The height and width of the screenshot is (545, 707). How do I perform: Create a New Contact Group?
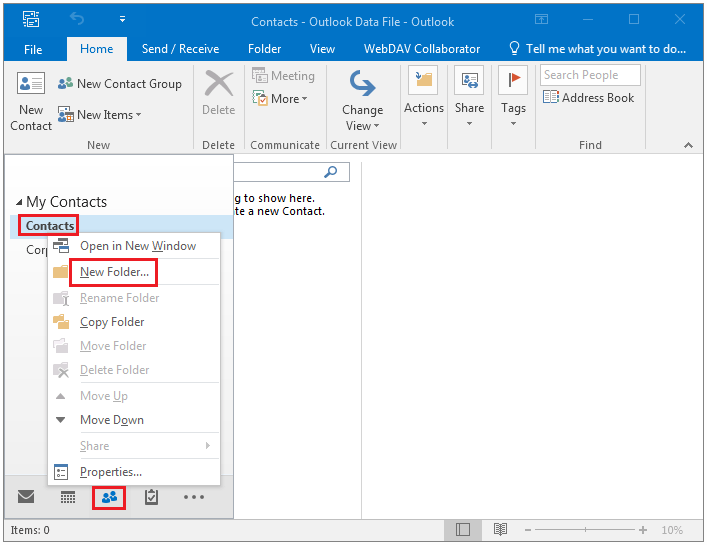tap(119, 84)
